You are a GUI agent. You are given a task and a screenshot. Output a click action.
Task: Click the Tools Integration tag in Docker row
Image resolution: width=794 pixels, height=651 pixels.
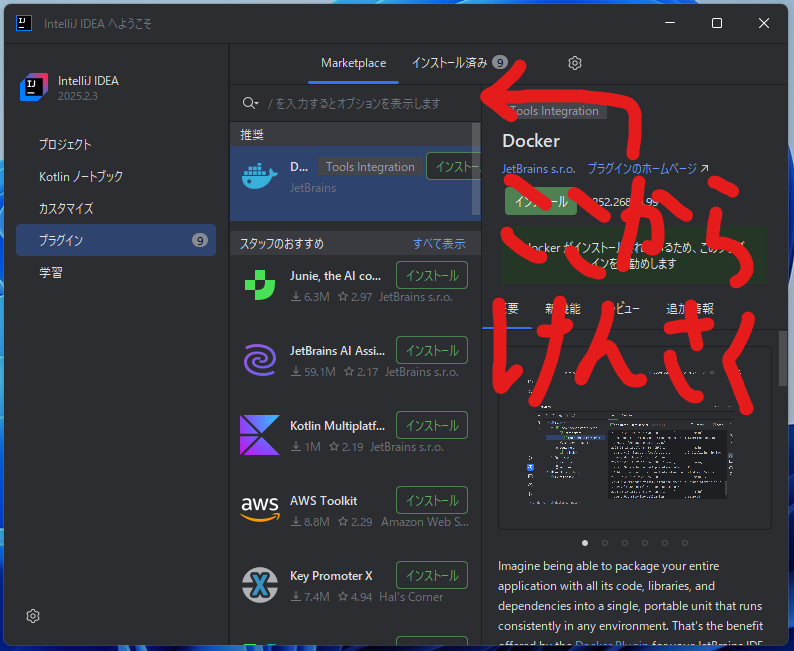coord(370,167)
